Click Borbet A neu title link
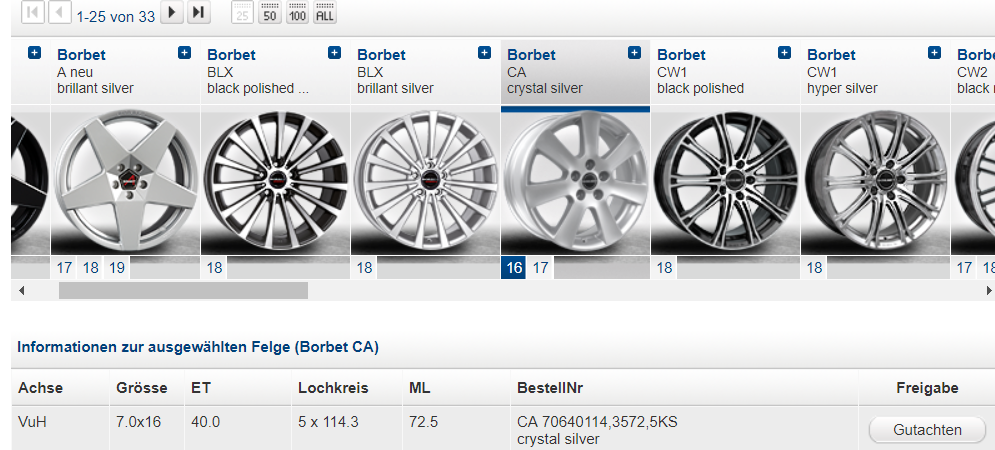Screen dimensions: 995x450 [x=81, y=55]
